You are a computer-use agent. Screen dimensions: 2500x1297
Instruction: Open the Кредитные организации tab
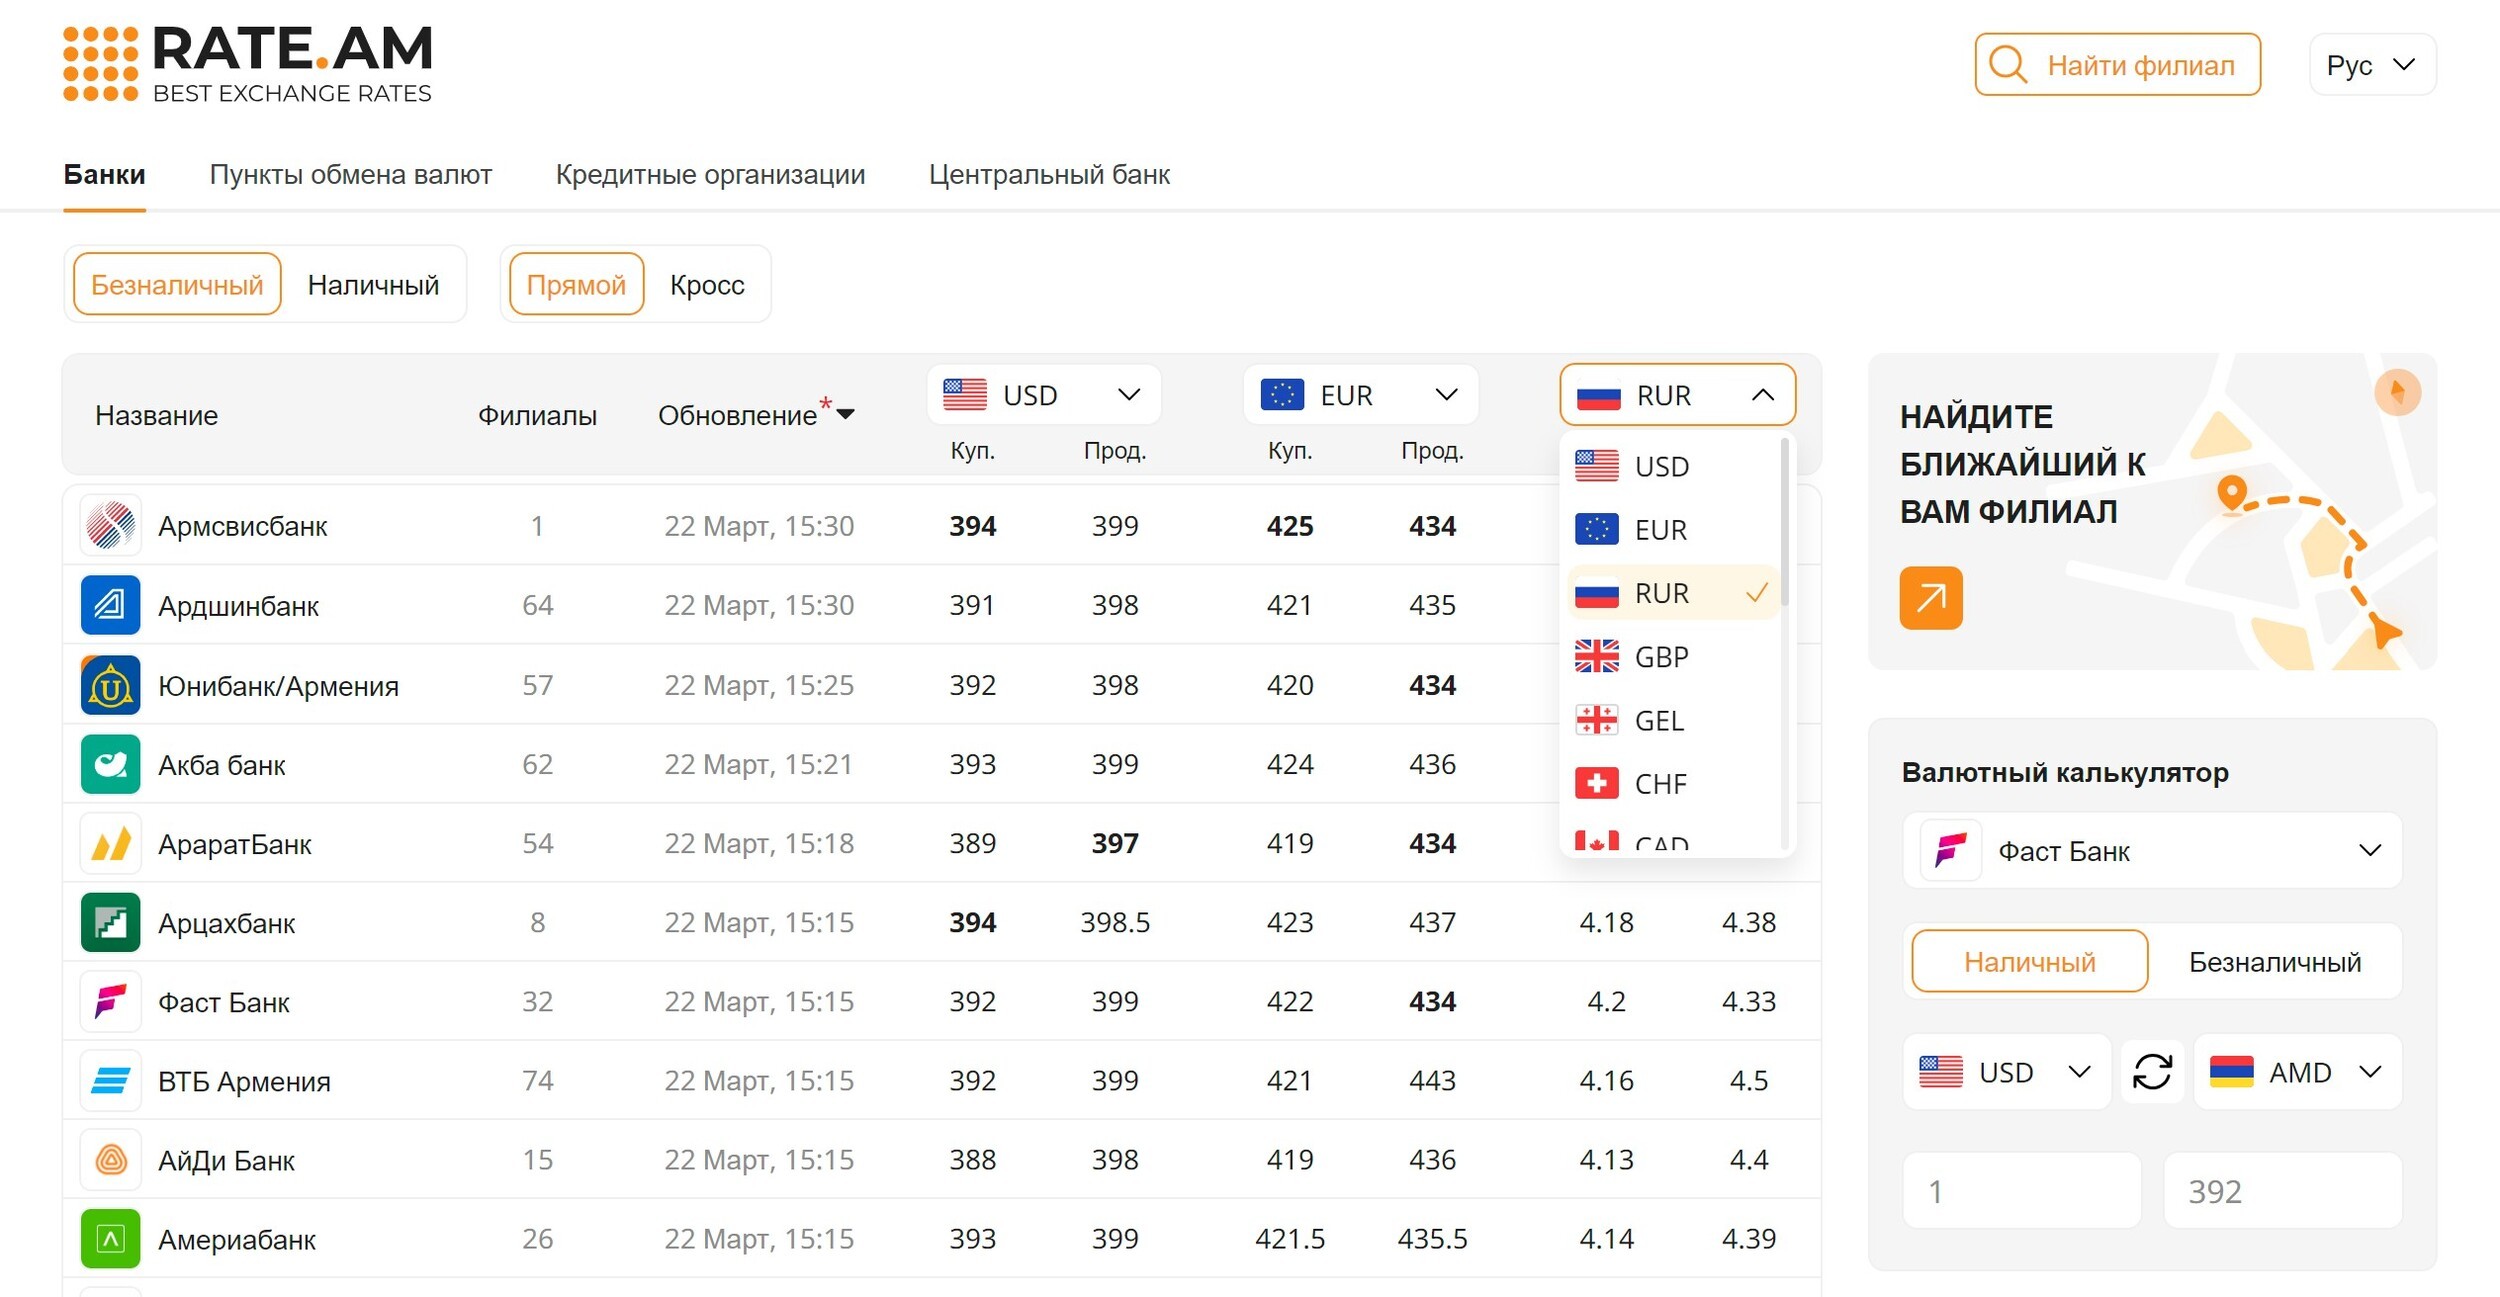pyautogui.click(x=710, y=175)
